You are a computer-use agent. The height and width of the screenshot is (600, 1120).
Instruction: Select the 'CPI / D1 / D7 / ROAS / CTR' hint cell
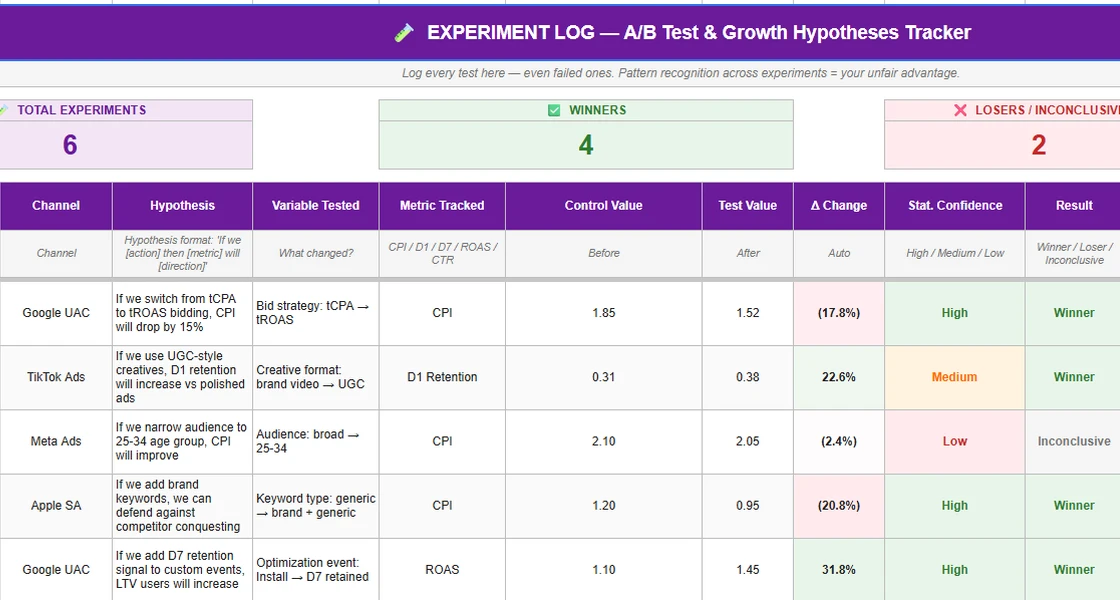pos(442,254)
